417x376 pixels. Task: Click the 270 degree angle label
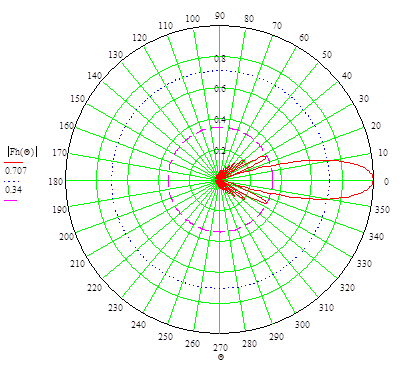(x=220, y=348)
